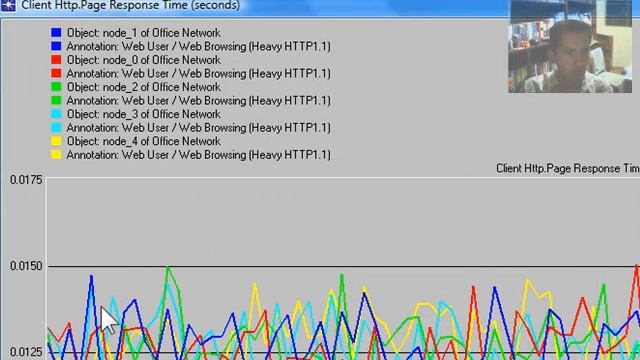Click the yellow swatch for node_4 object
This screenshot has height=360, width=640.
coord(56,141)
